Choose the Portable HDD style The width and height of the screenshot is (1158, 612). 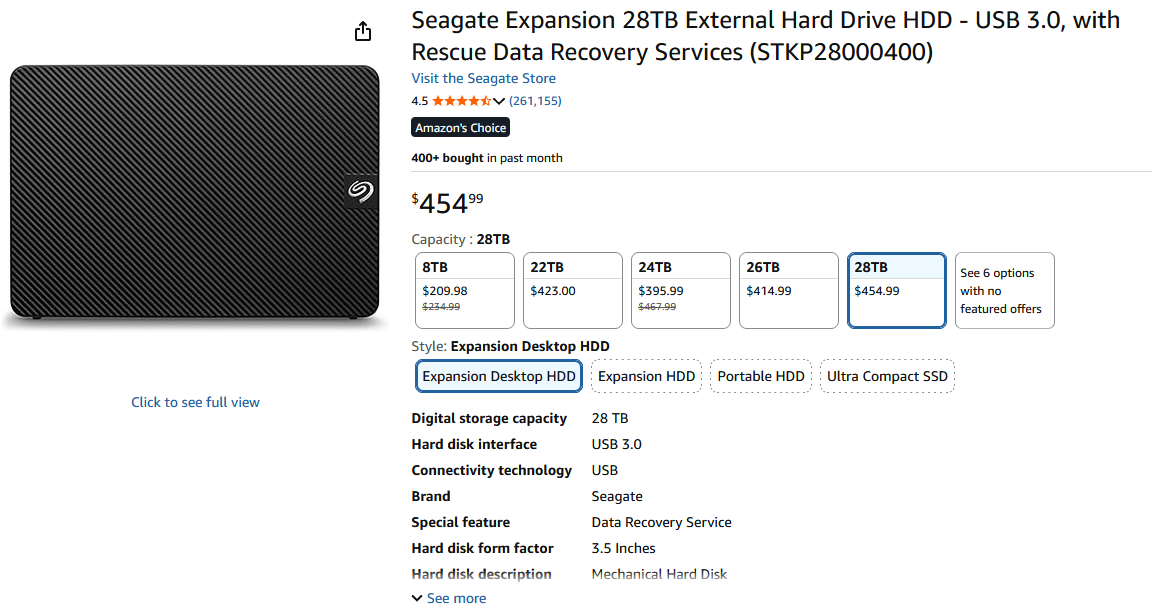click(x=761, y=377)
